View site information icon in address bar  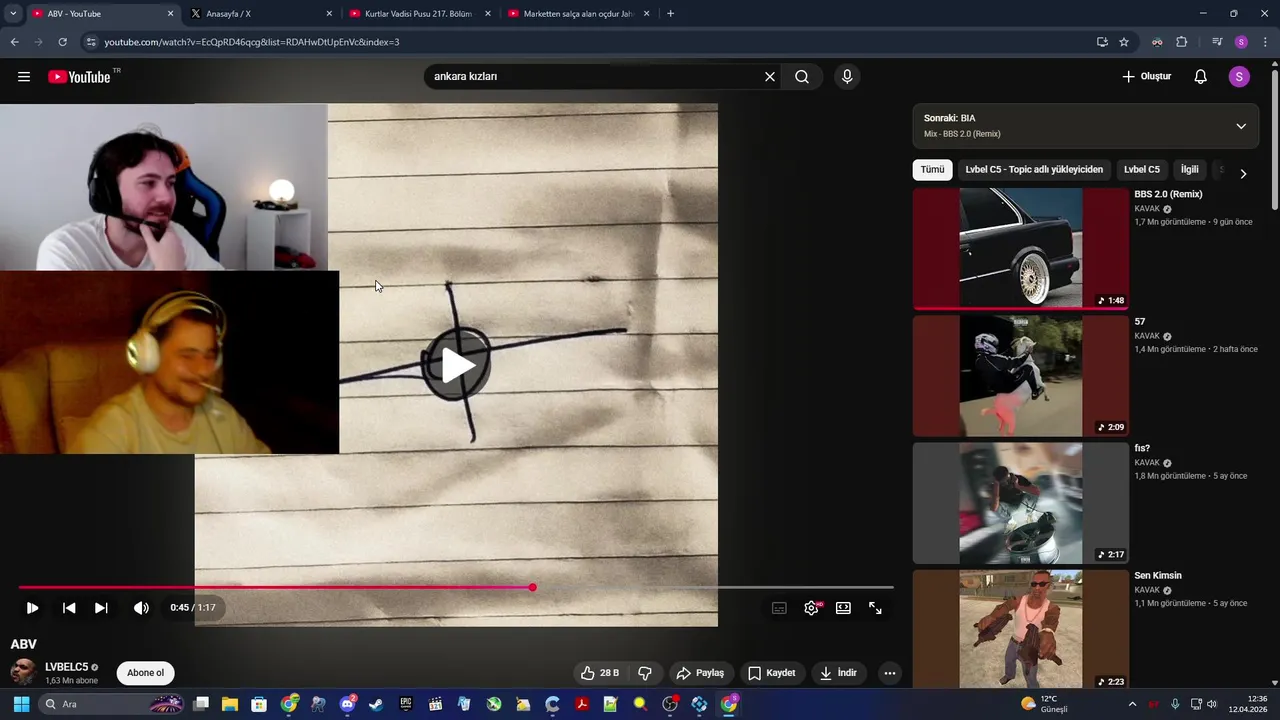coord(91,42)
